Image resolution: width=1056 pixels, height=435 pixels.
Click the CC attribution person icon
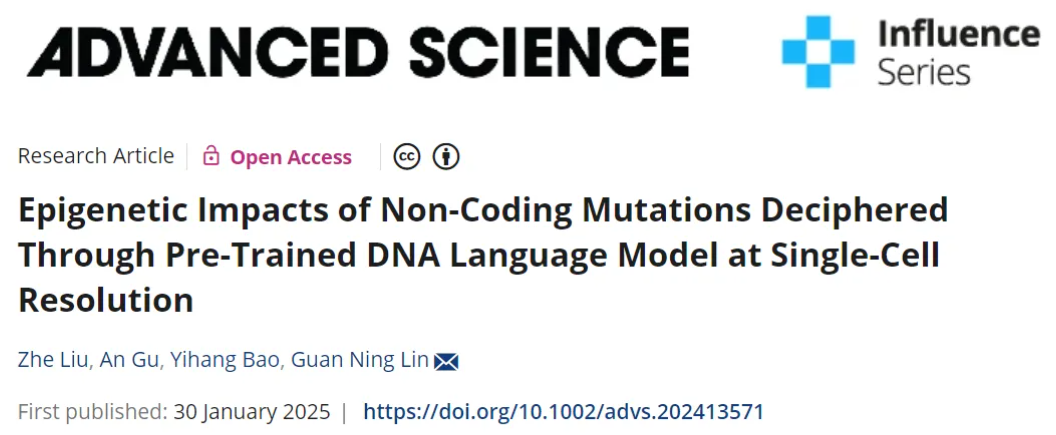click(x=446, y=157)
